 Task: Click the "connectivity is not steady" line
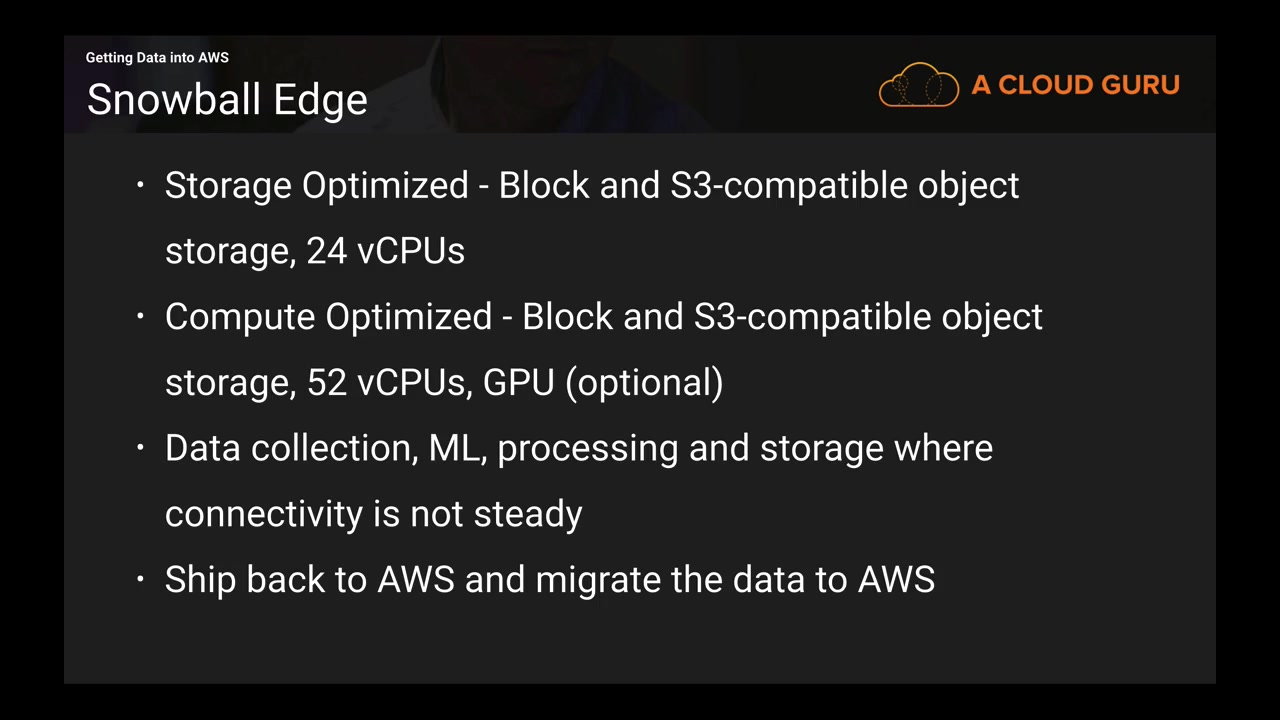coord(373,514)
